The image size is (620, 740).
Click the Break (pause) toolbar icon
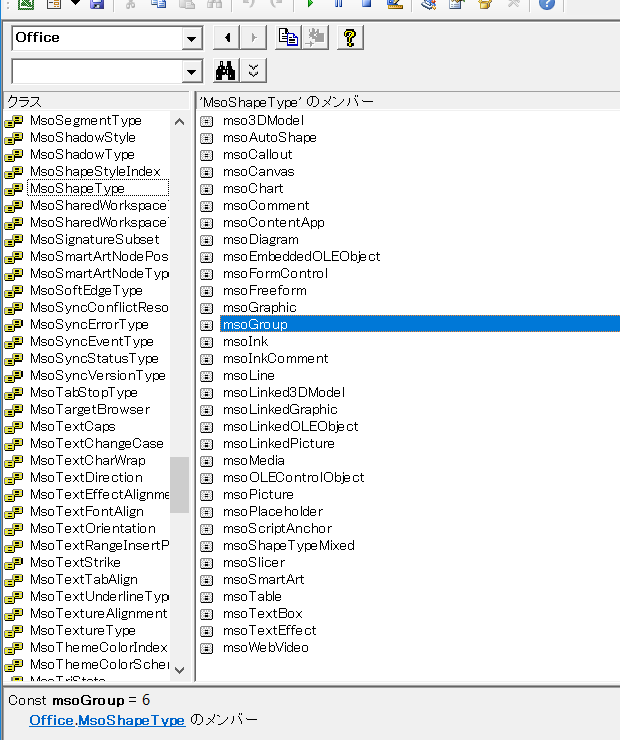[x=338, y=3]
